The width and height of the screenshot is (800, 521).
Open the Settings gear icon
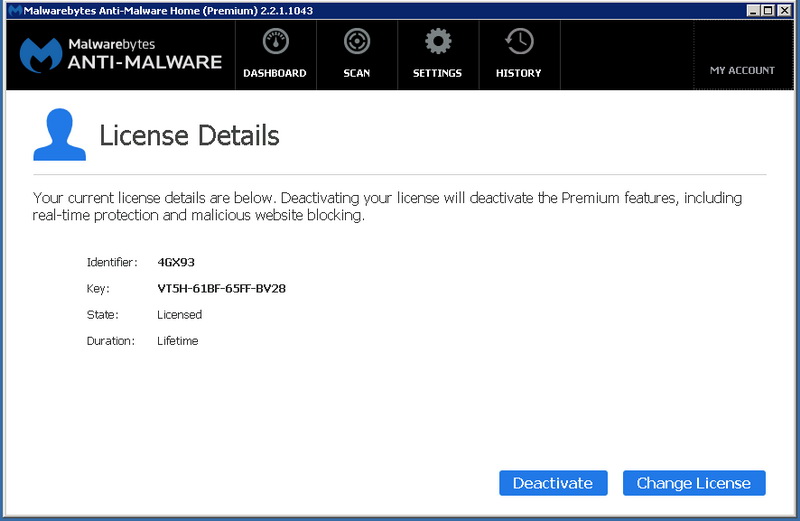click(438, 41)
